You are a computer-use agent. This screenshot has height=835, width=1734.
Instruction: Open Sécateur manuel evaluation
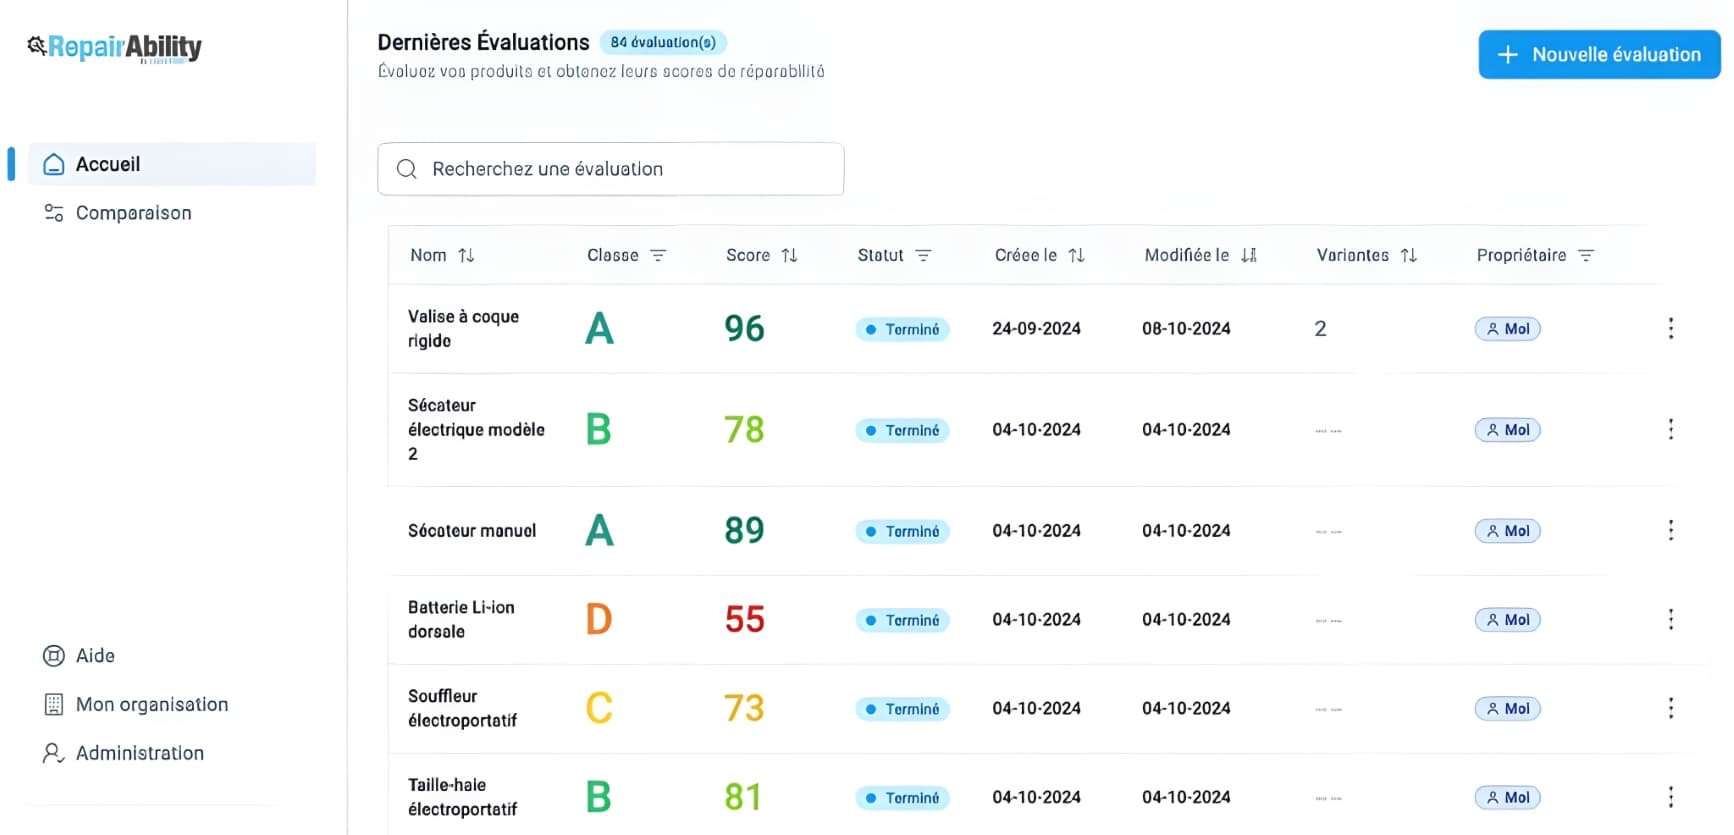pos(472,530)
